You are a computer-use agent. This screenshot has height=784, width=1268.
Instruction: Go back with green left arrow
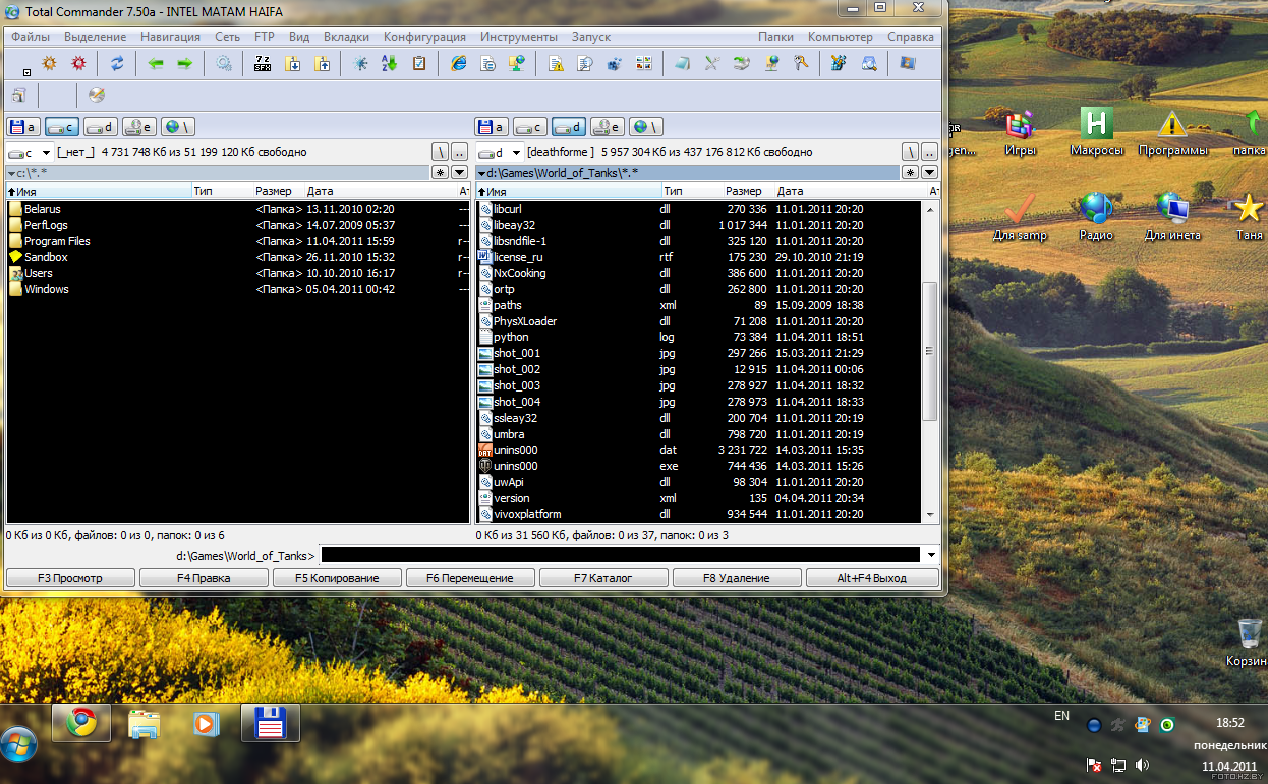pos(156,63)
